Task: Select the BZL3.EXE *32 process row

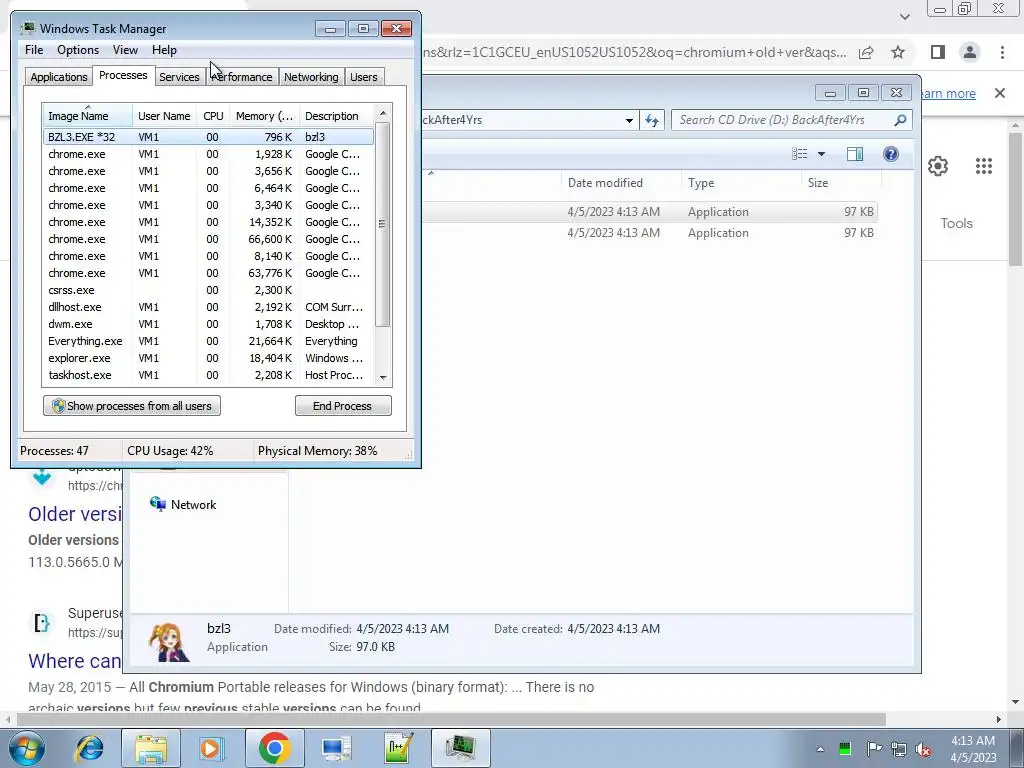Action: [208, 136]
